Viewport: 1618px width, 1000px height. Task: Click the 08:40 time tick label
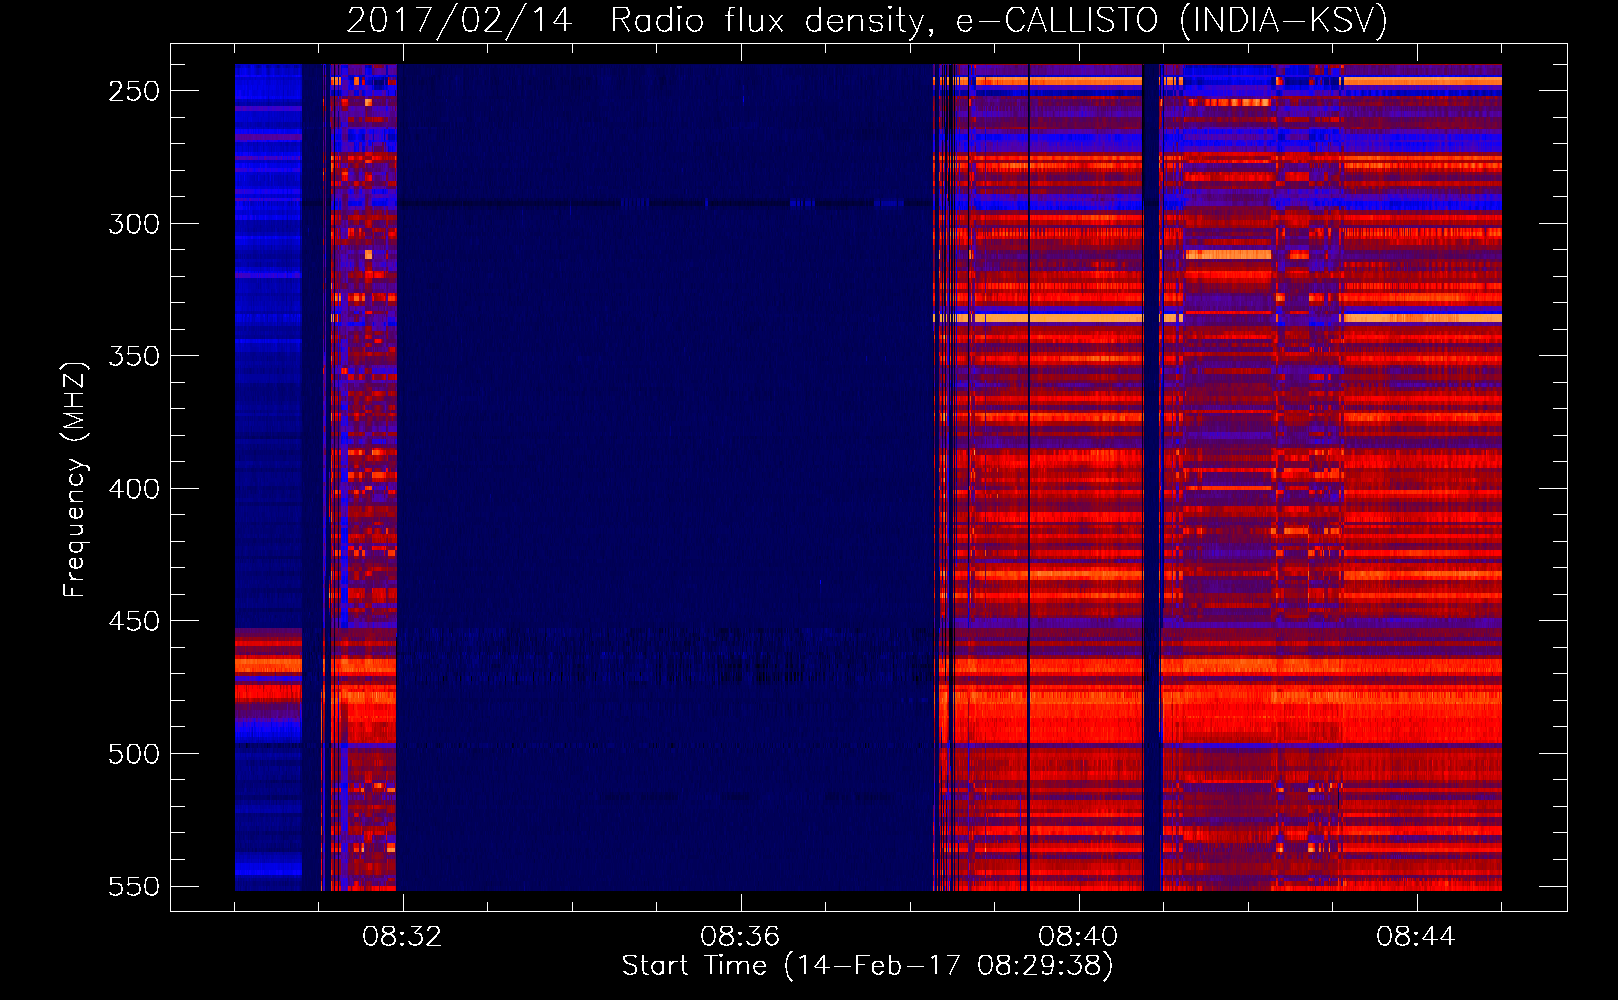[1078, 937]
